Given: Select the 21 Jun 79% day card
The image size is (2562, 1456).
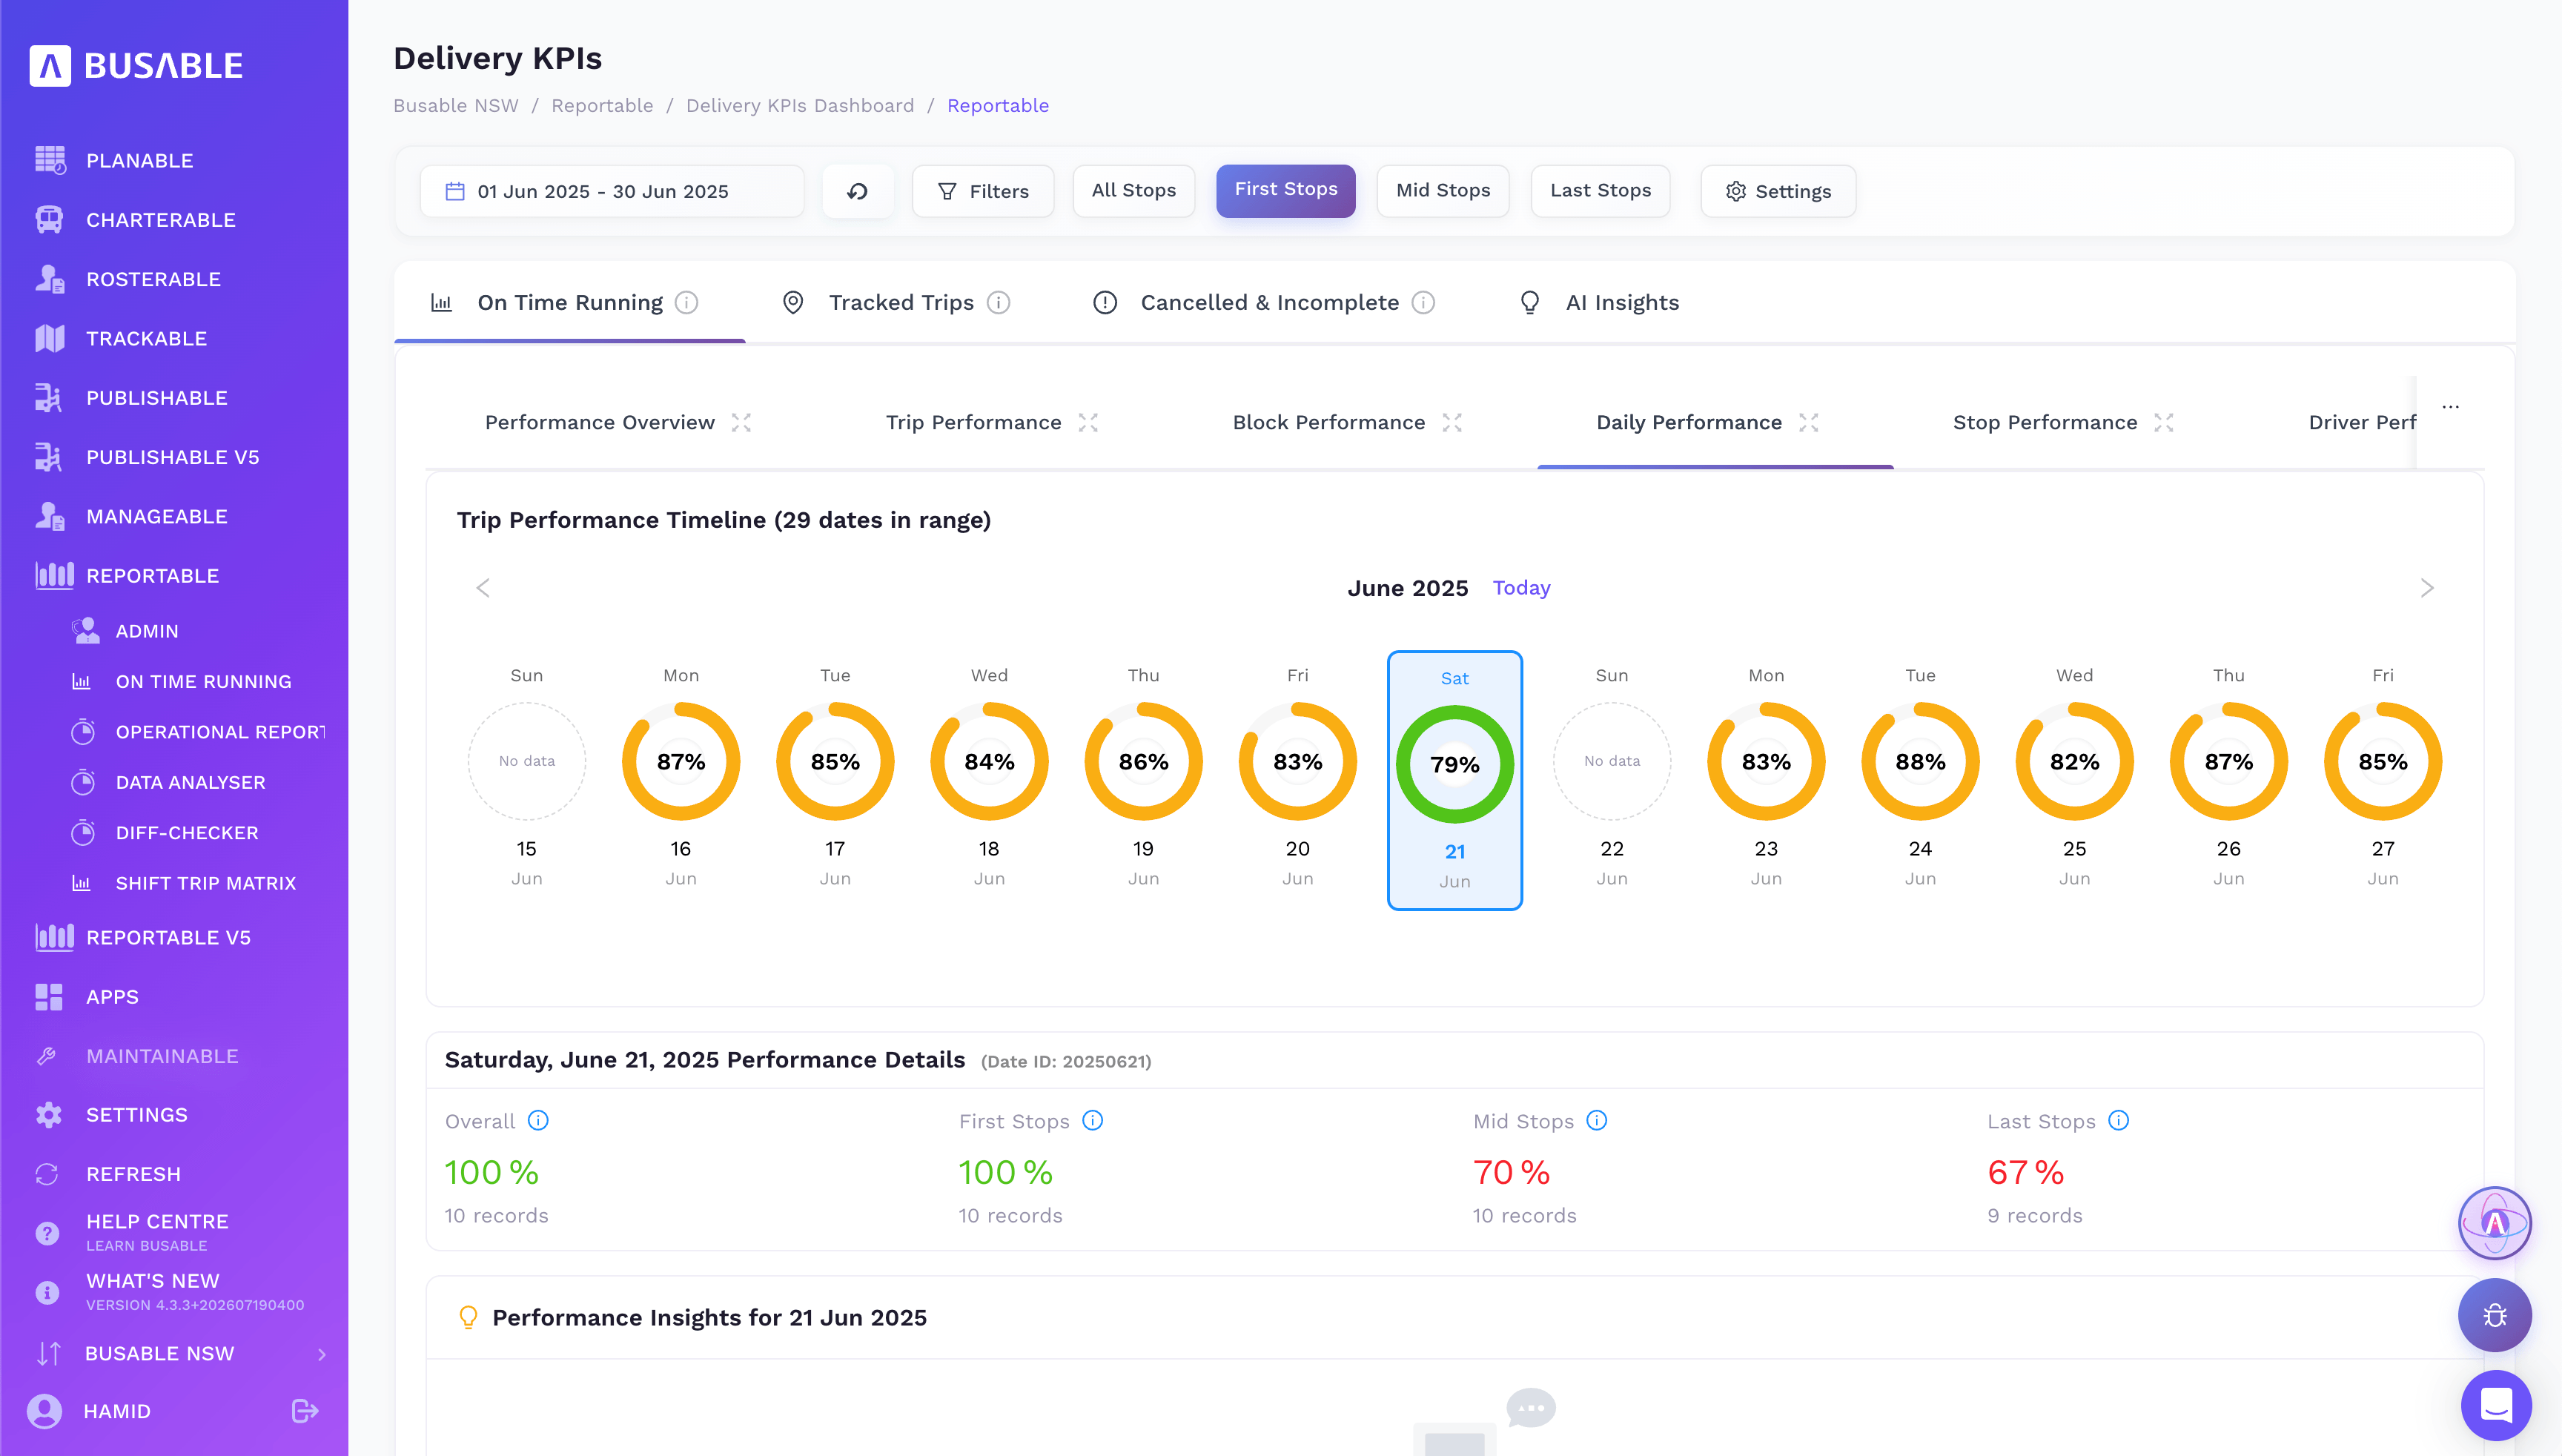Looking at the screenshot, I should pos(1454,780).
